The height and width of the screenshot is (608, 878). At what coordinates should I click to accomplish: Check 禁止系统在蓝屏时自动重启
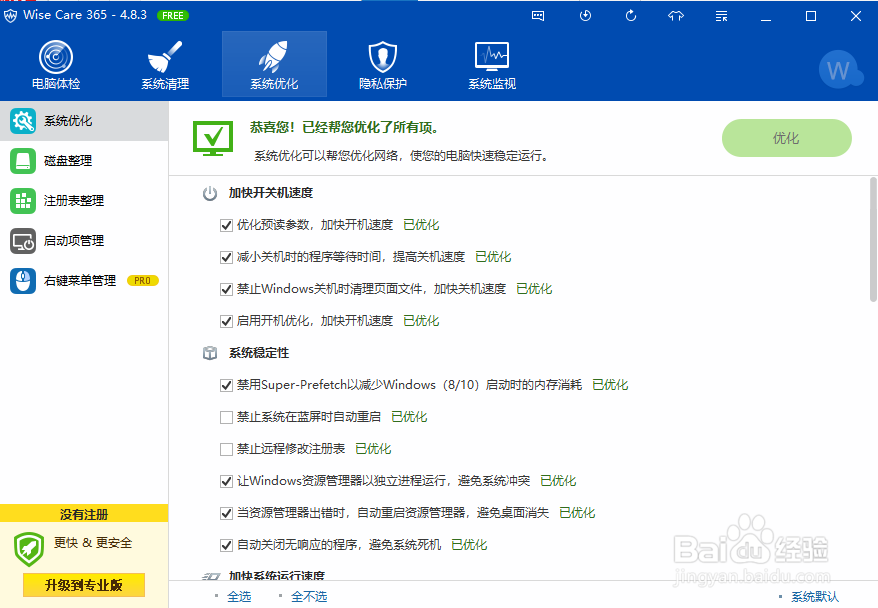226,417
